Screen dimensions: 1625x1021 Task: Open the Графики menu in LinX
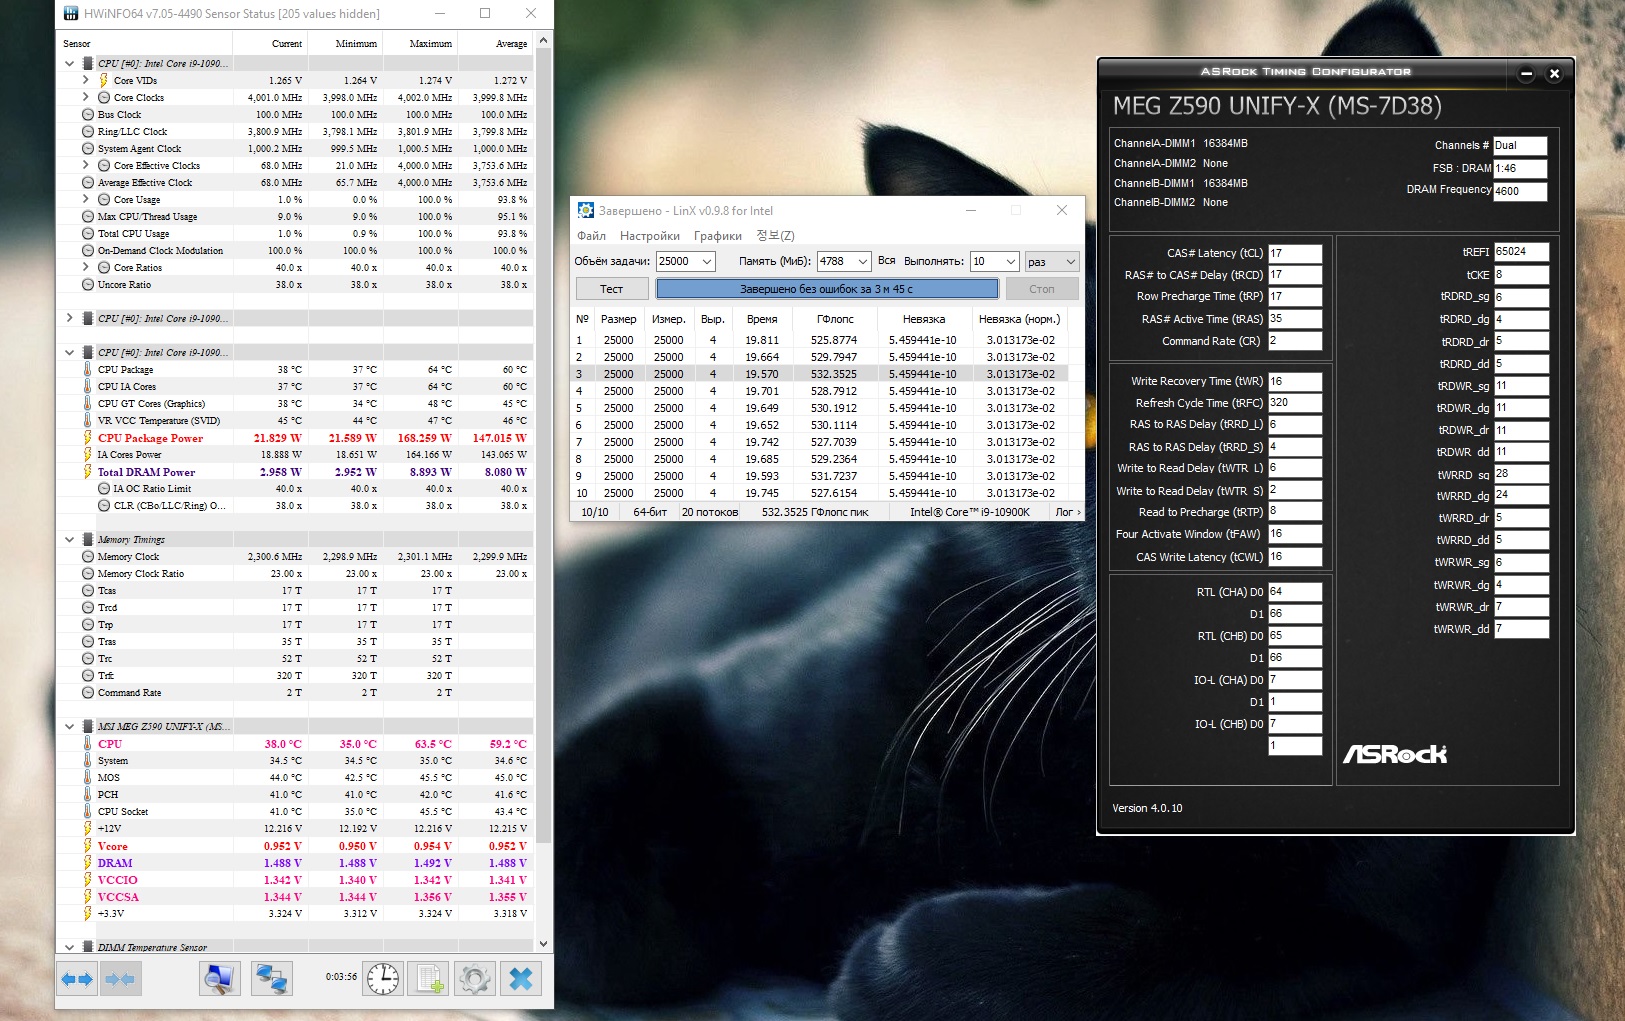coord(718,236)
